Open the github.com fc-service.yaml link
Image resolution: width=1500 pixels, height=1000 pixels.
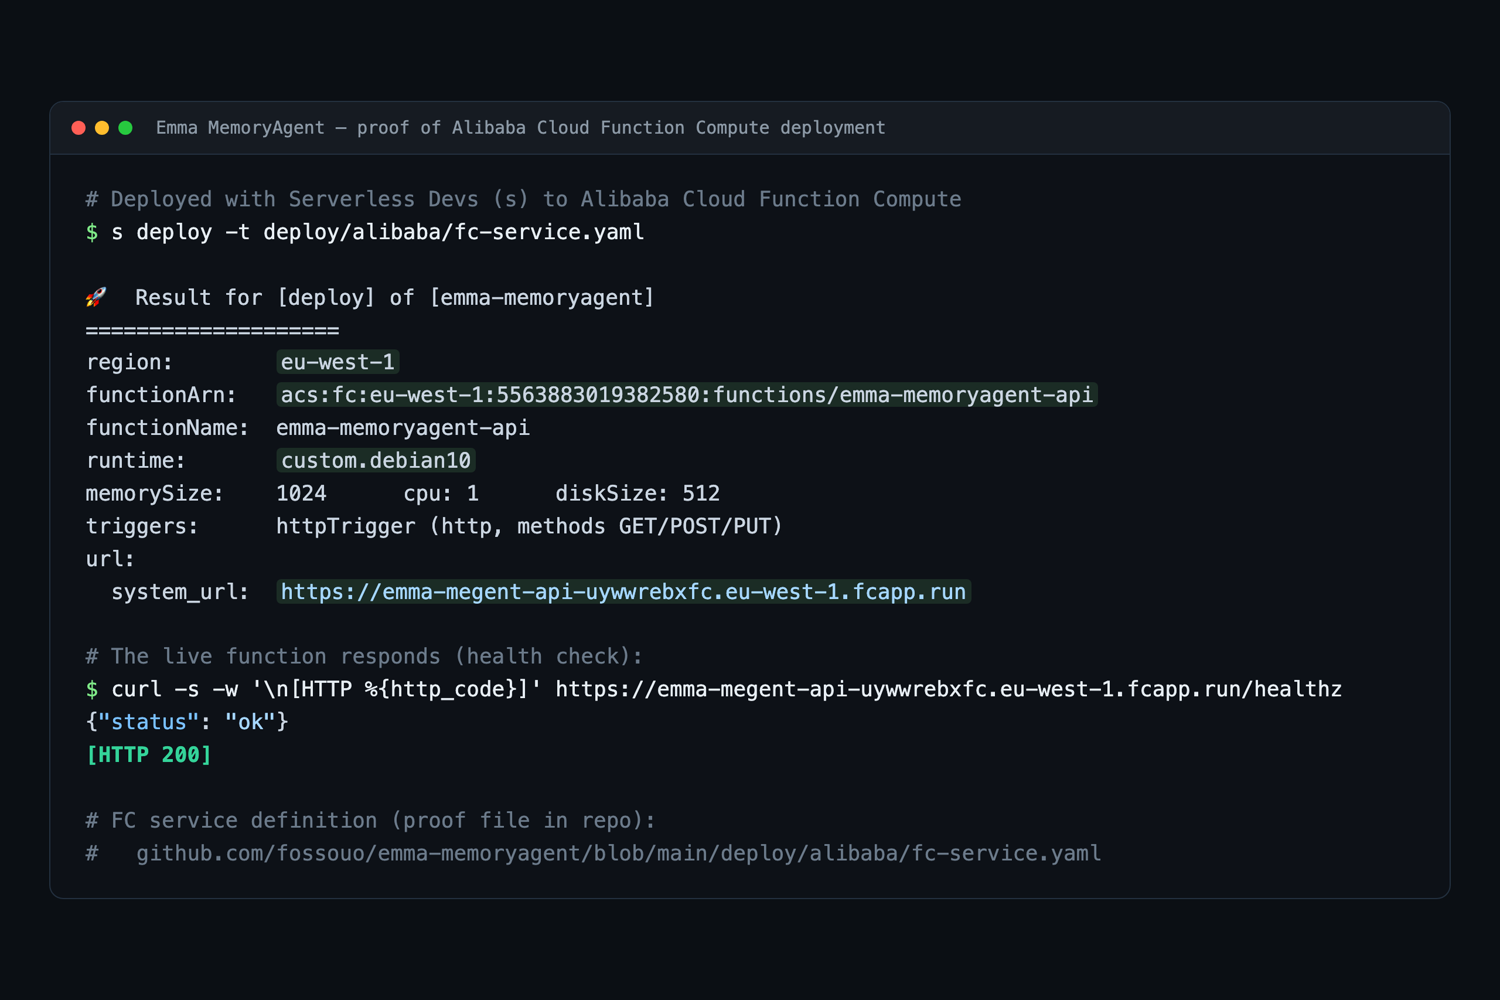pyautogui.click(x=618, y=853)
